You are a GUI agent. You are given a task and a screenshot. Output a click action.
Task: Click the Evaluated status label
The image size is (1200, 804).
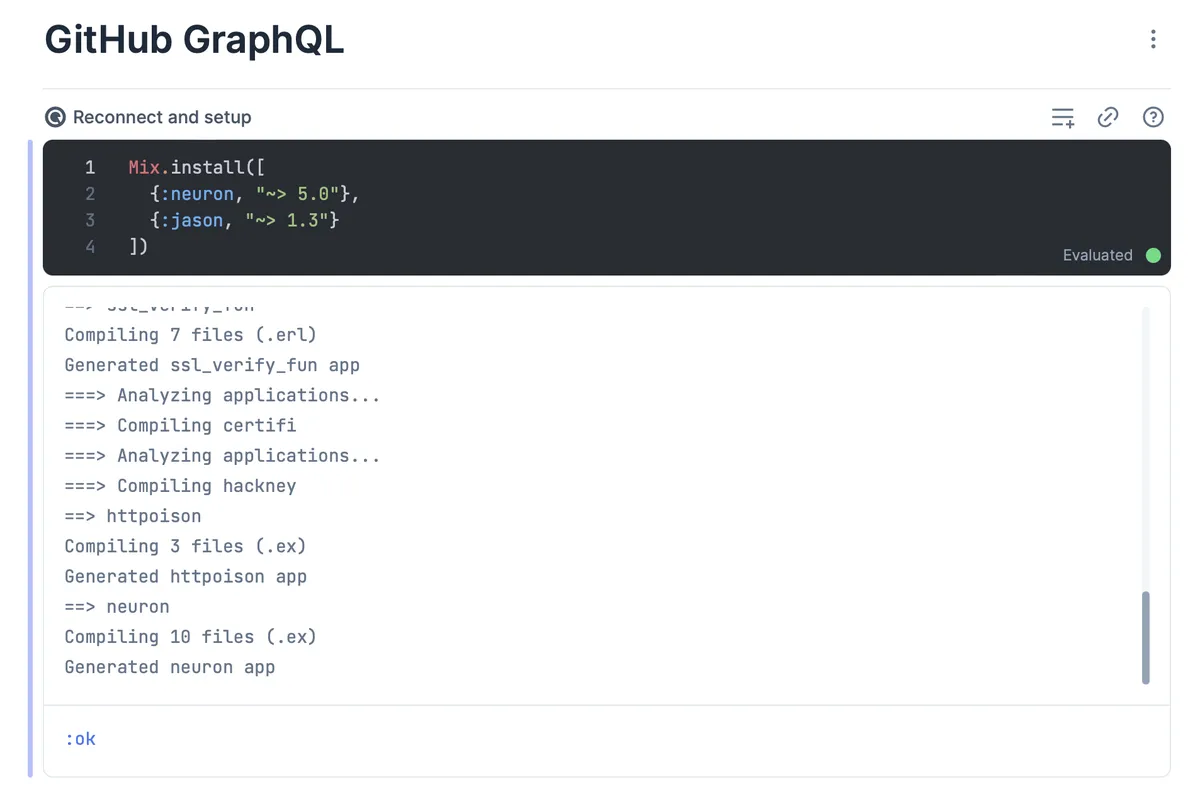tap(1097, 255)
